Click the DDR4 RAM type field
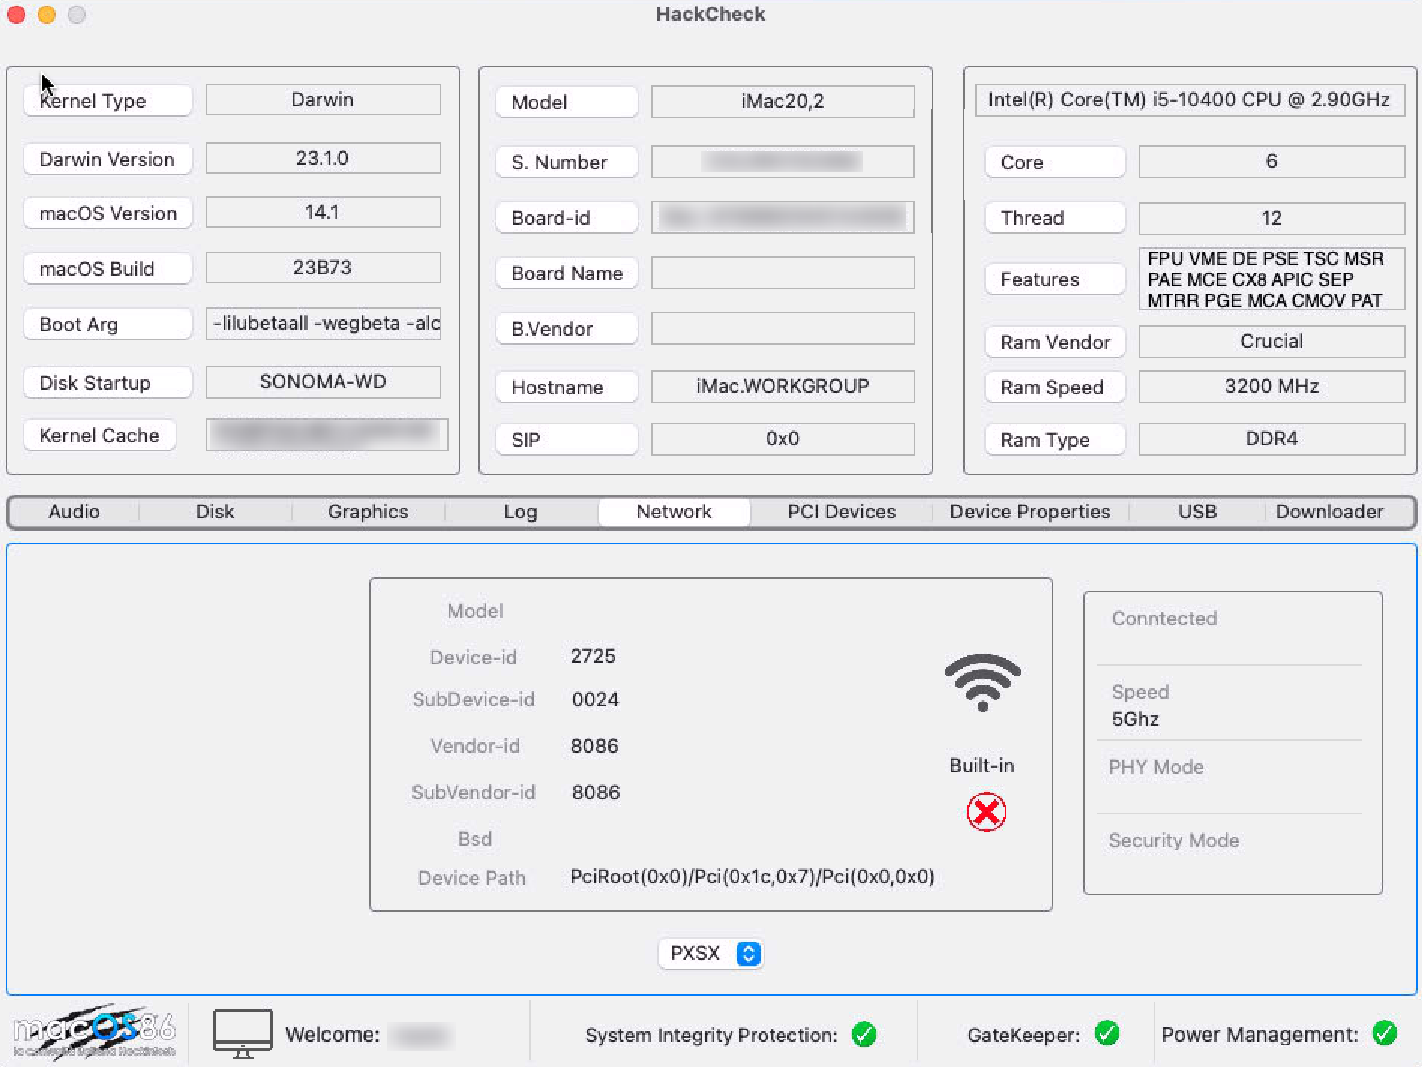This screenshot has width=1422, height=1067. [1272, 438]
